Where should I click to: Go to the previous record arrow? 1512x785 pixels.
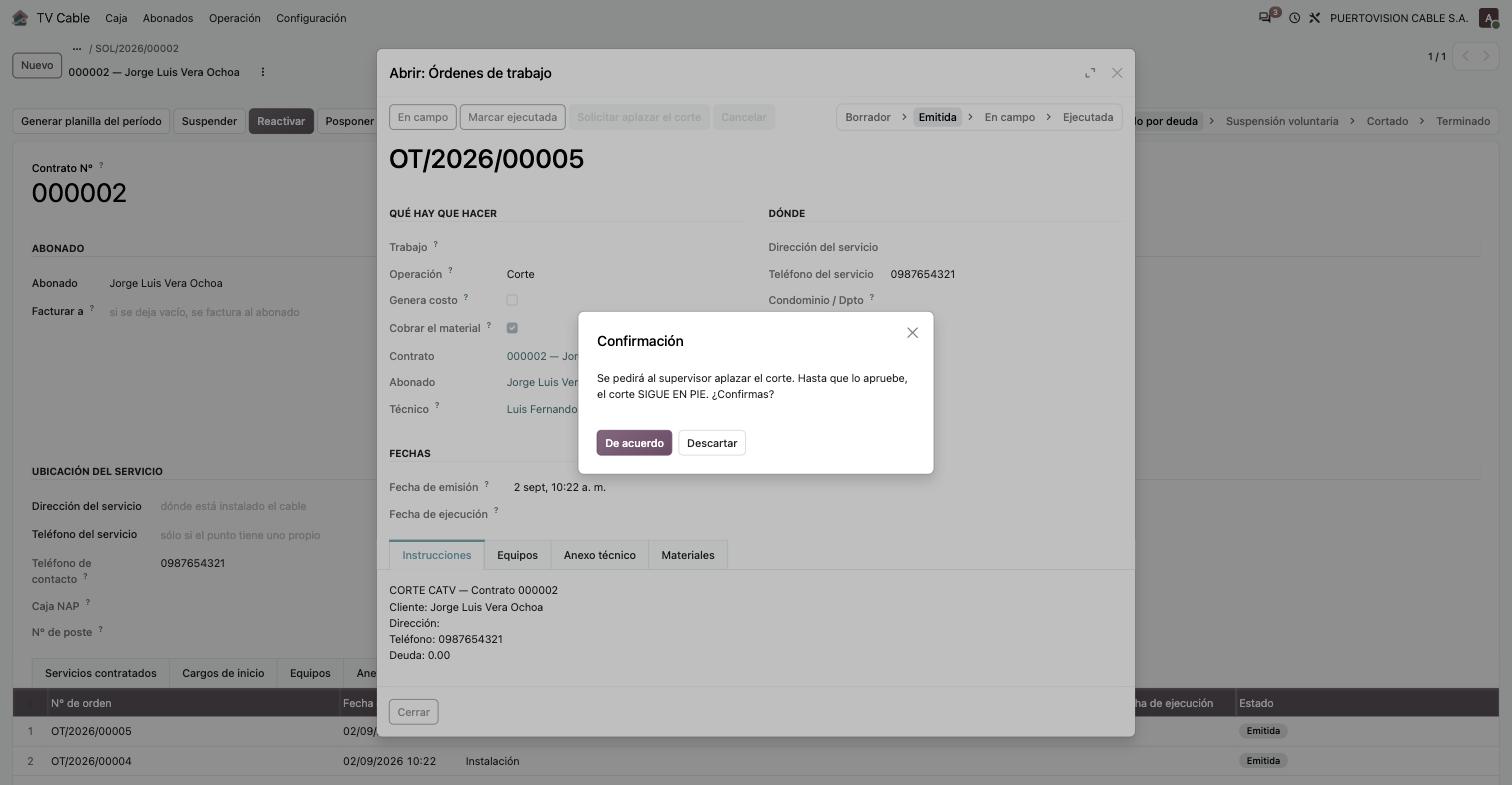click(x=1465, y=56)
